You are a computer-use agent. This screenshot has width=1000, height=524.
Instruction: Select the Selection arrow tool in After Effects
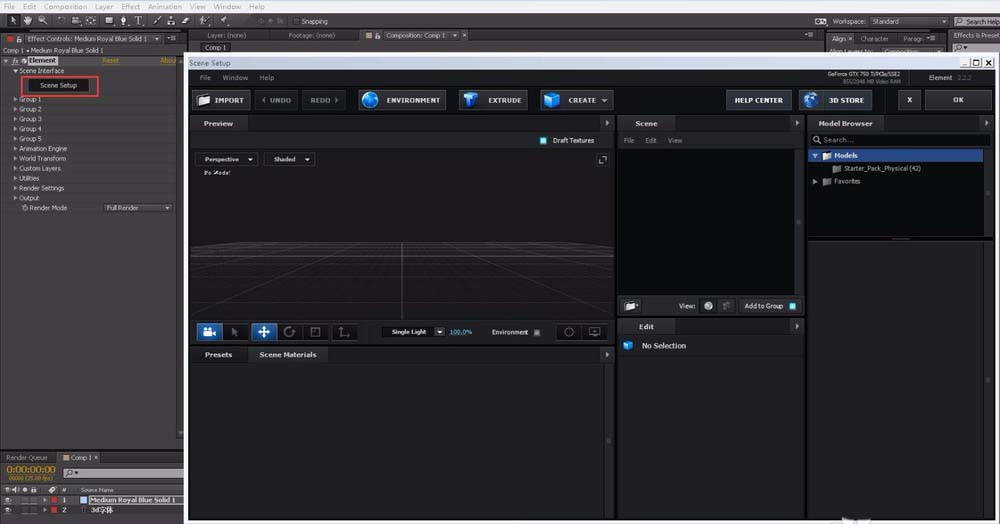13,20
